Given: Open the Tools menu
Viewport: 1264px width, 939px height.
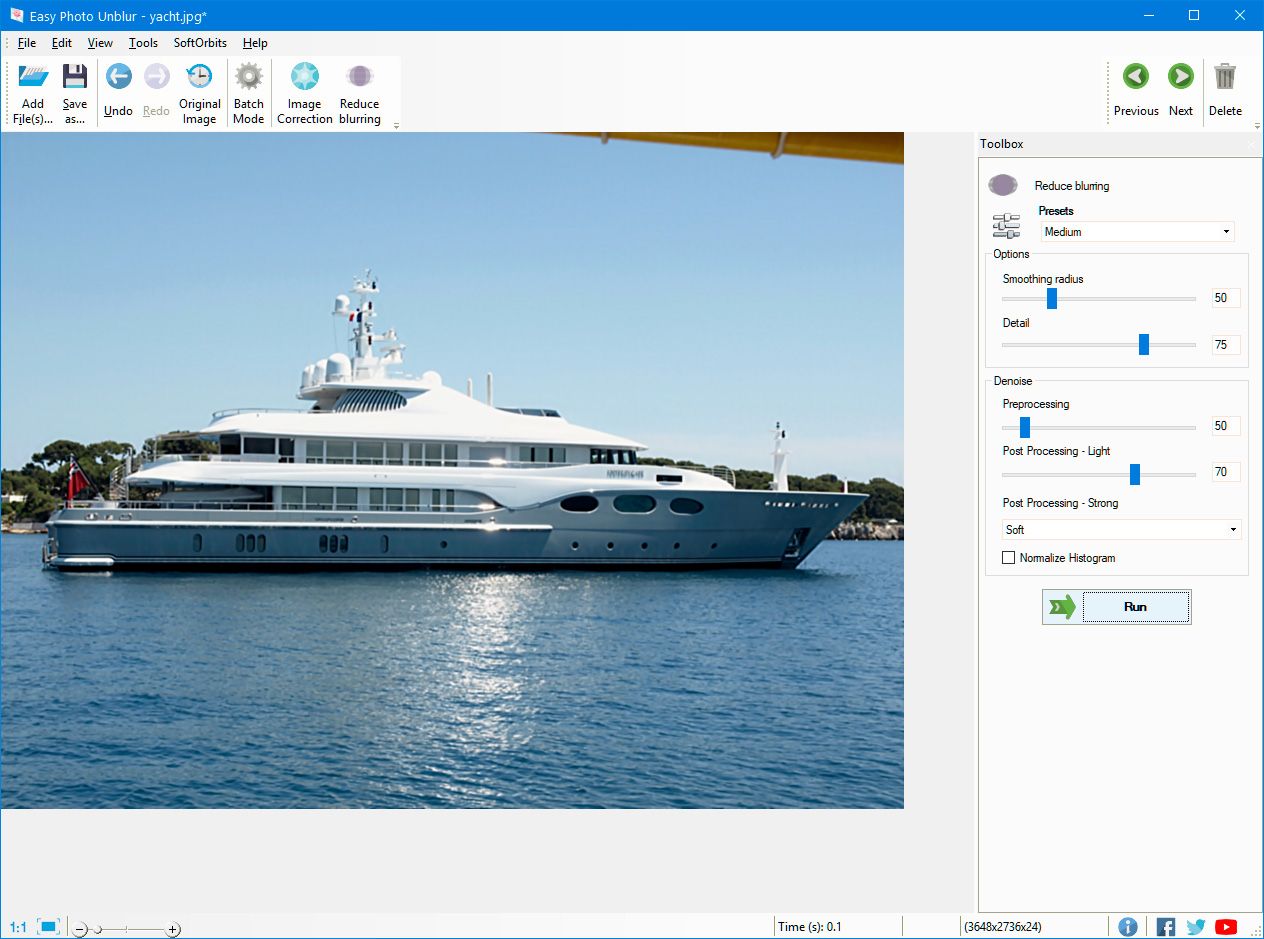Looking at the screenshot, I should point(143,43).
